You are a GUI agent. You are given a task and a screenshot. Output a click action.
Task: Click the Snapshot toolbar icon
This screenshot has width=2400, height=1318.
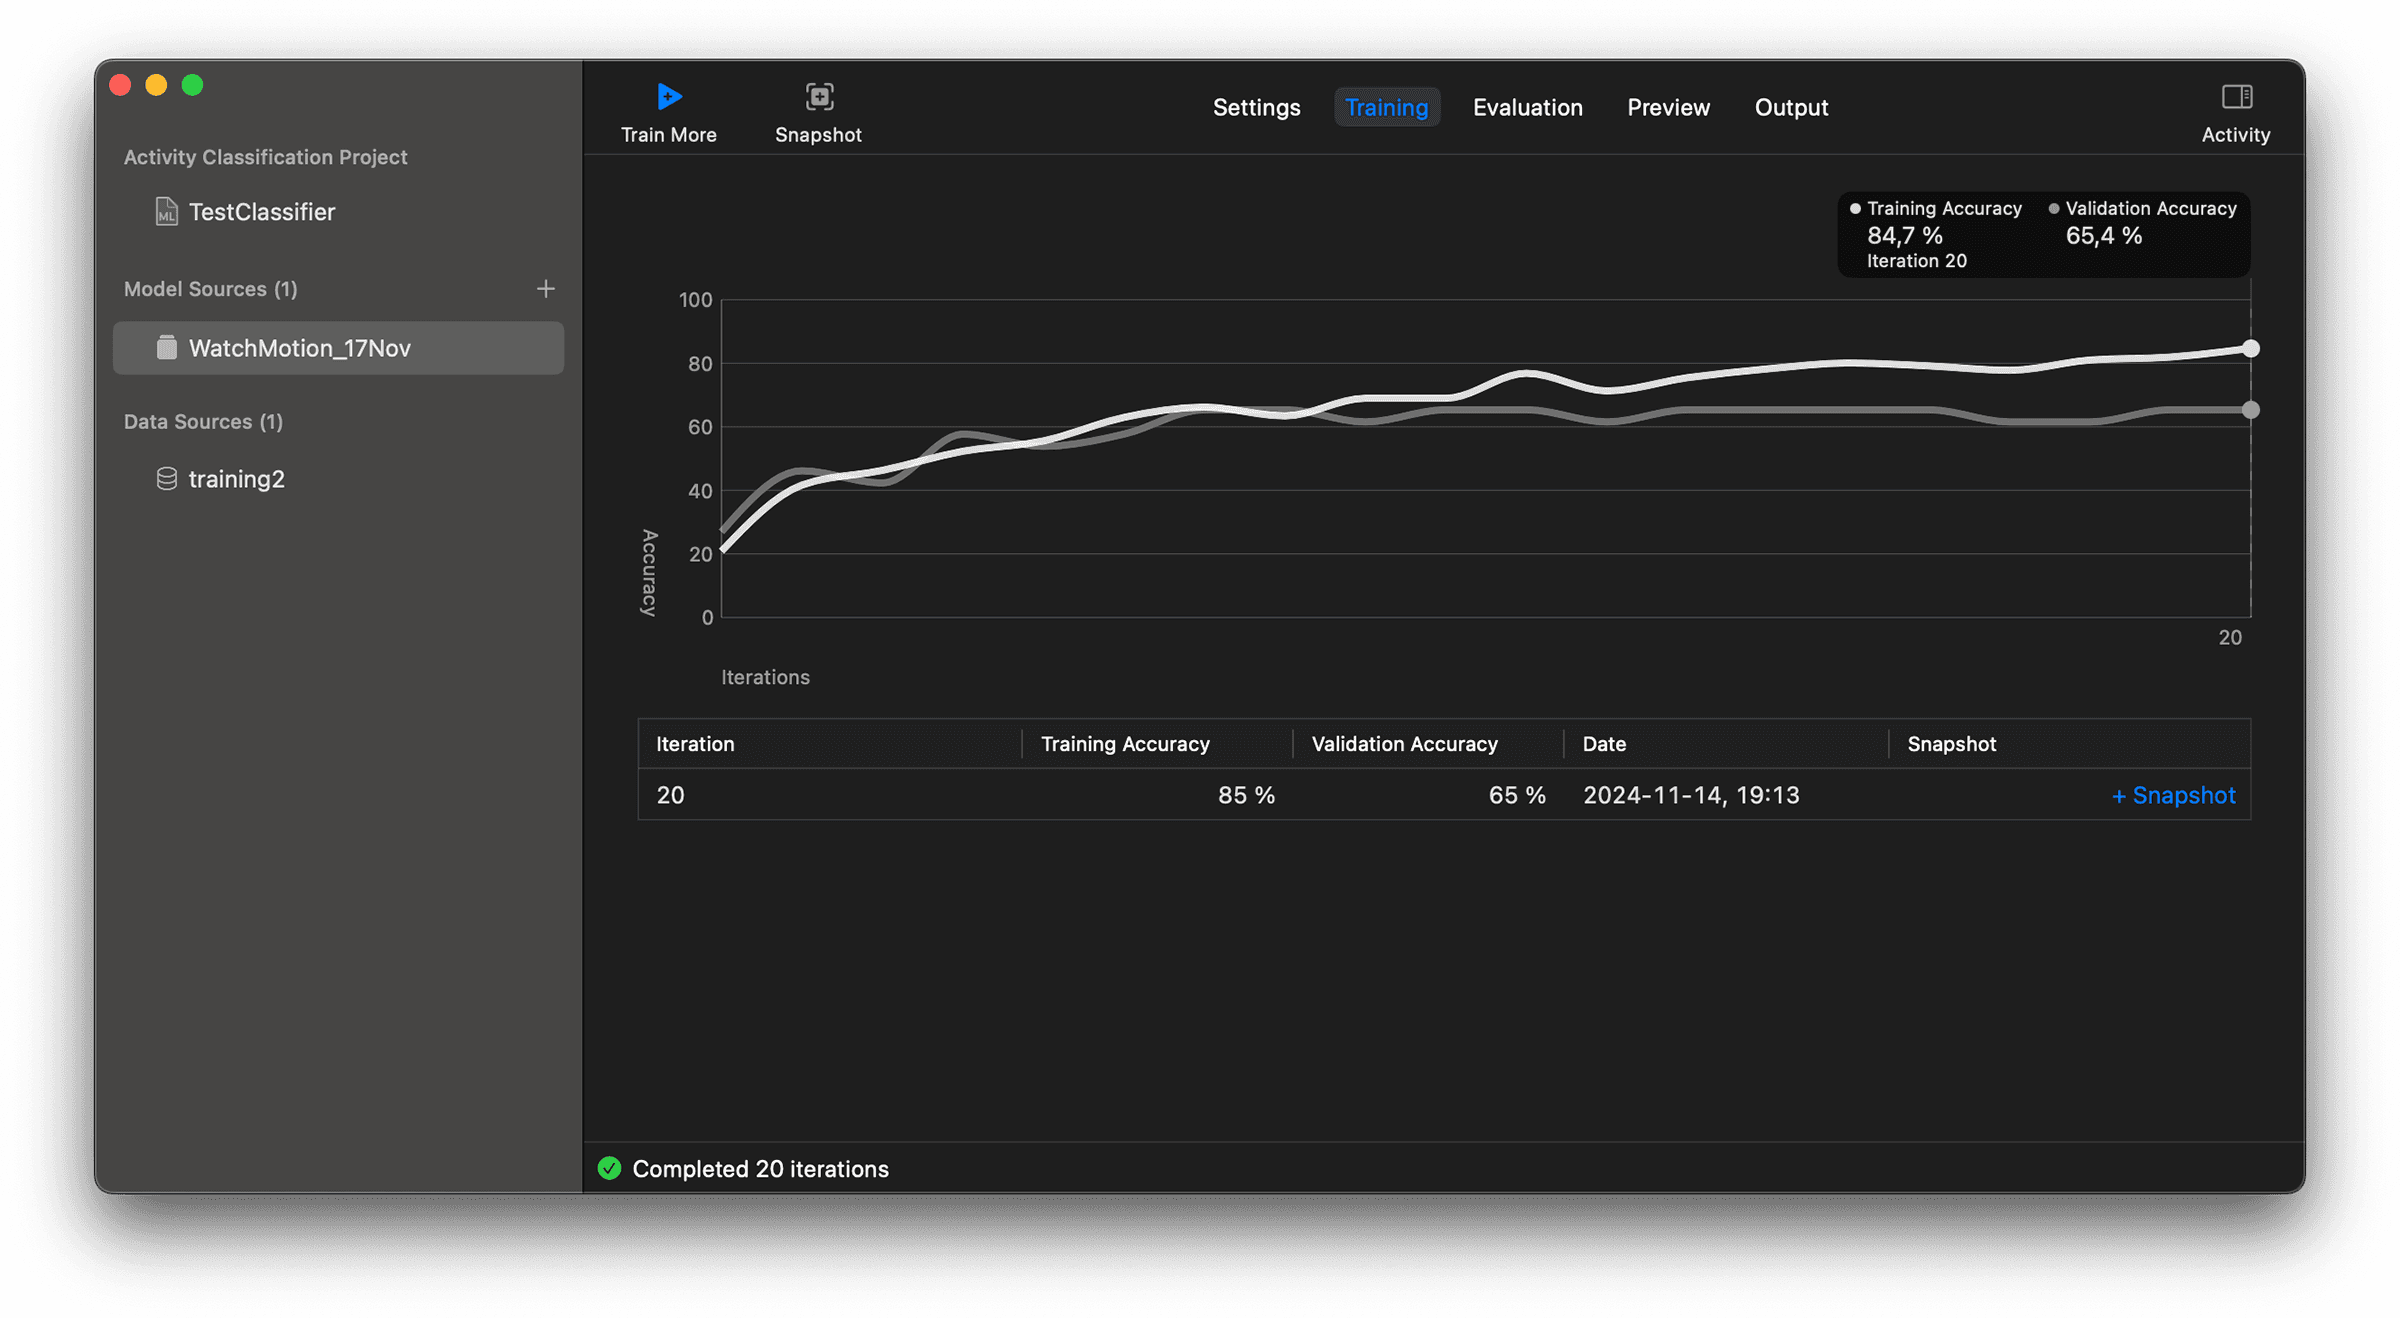click(819, 97)
